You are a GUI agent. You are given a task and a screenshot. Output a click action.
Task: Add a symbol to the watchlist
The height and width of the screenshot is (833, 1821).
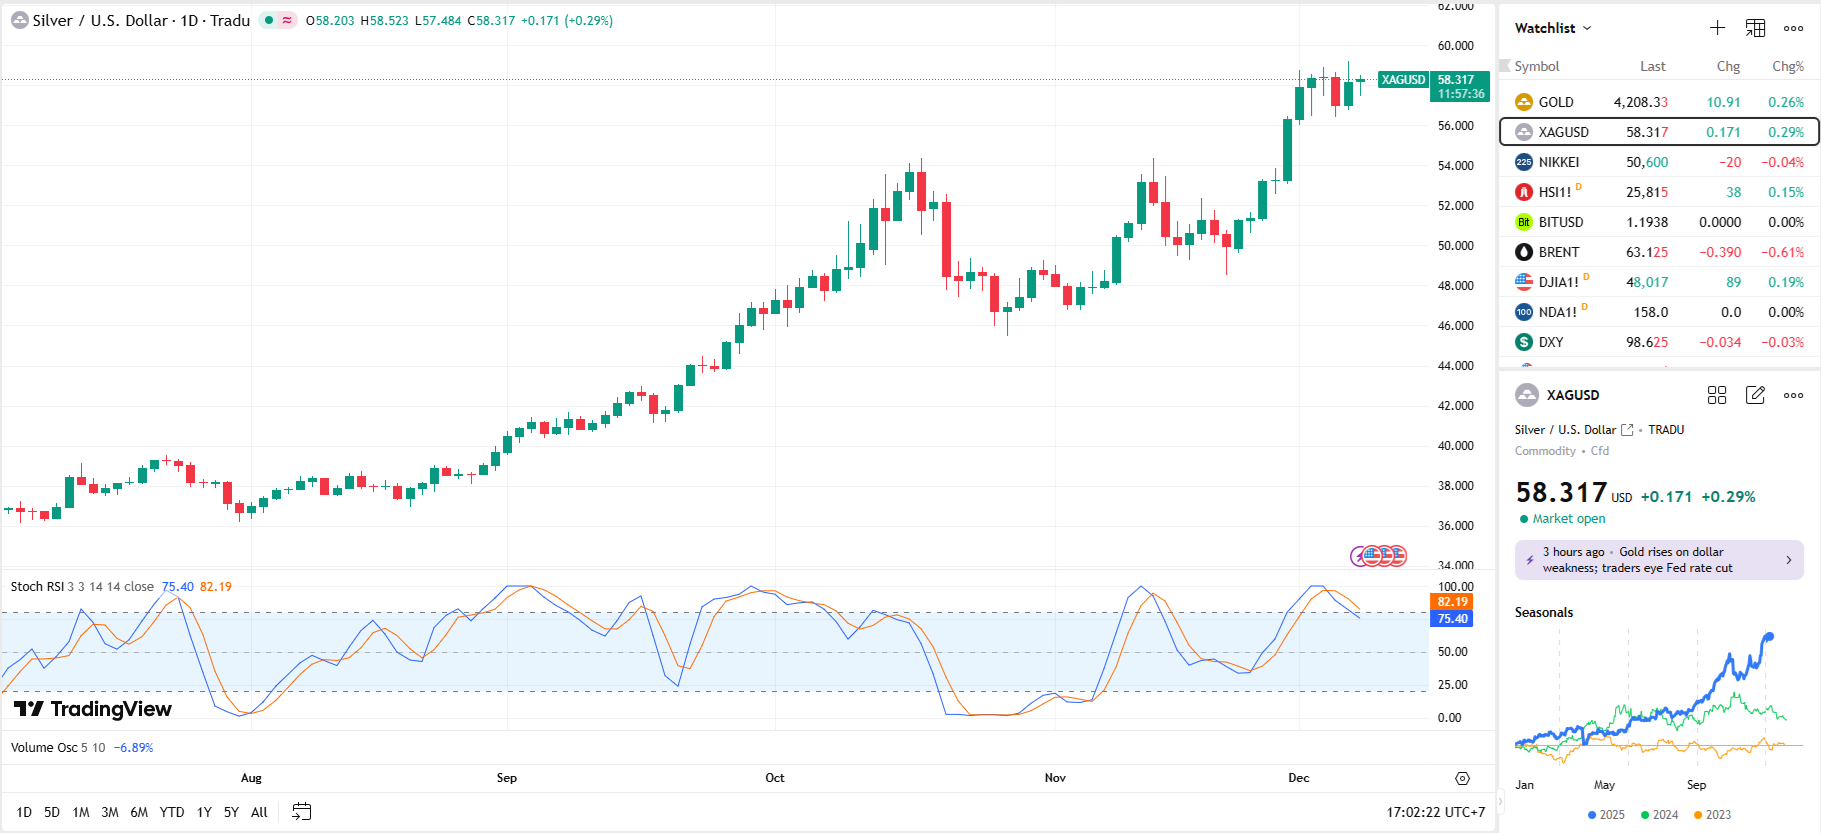tap(1717, 28)
